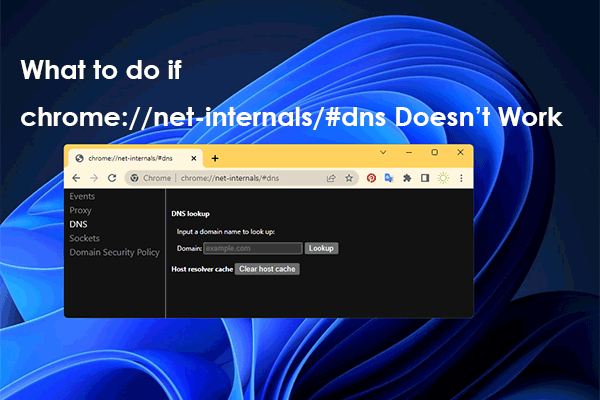Click 'Input a domain name to look up:' text
This screenshot has height=400, width=600.
(226, 232)
